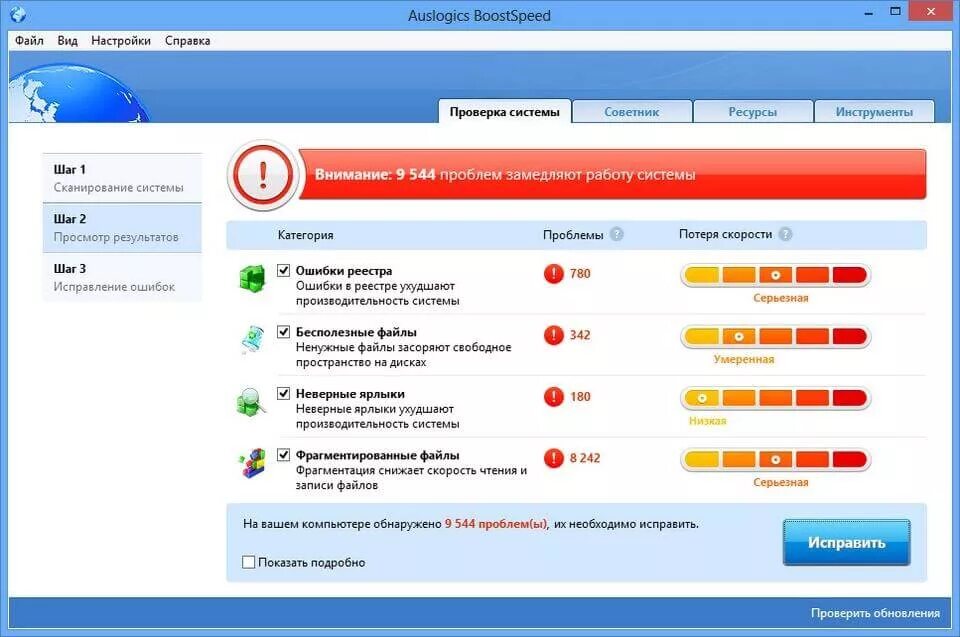Select Шаг 3 Исправление ошибок
The width and height of the screenshot is (960, 637).
pos(122,277)
